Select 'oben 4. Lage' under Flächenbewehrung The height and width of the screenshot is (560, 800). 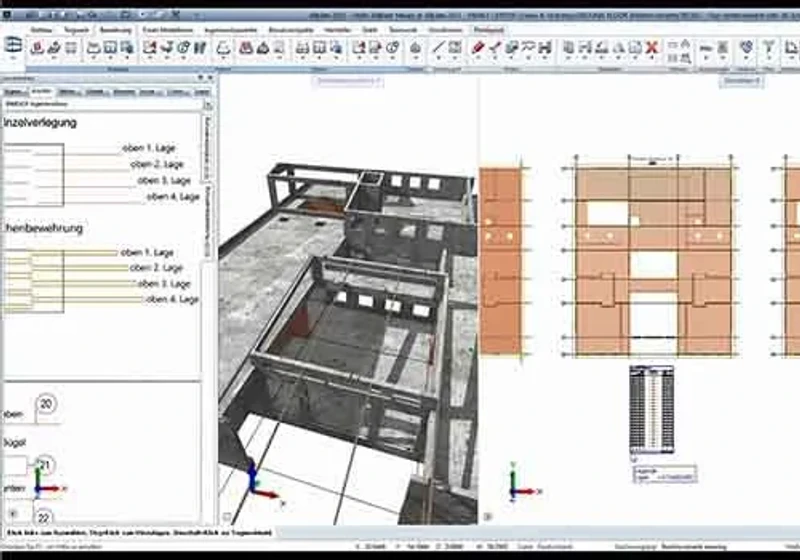pos(172,299)
